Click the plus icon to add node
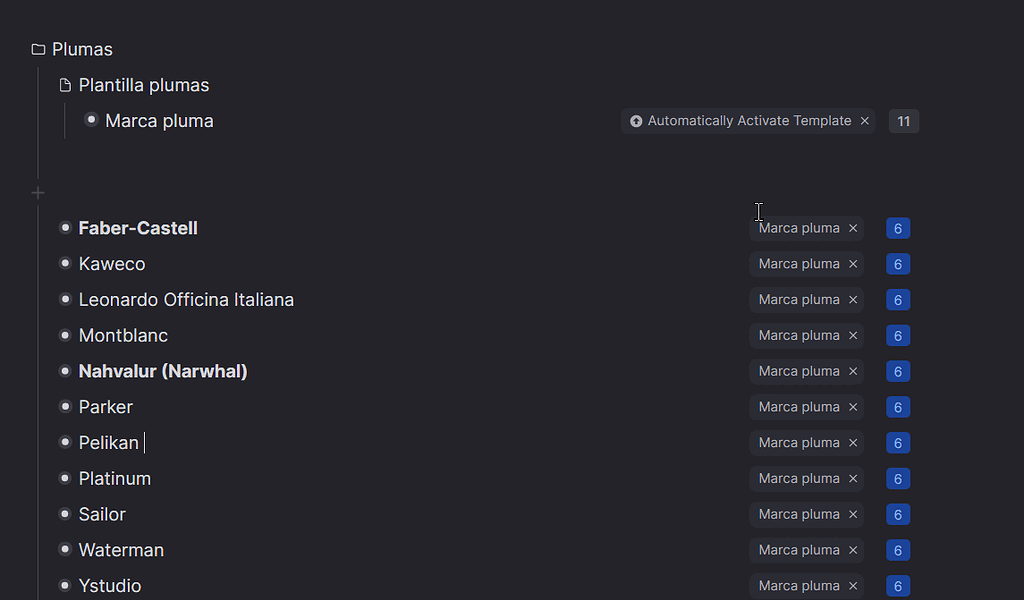Screen dimensions: 1024x600 pyautogui.click(x=38, y=192)
